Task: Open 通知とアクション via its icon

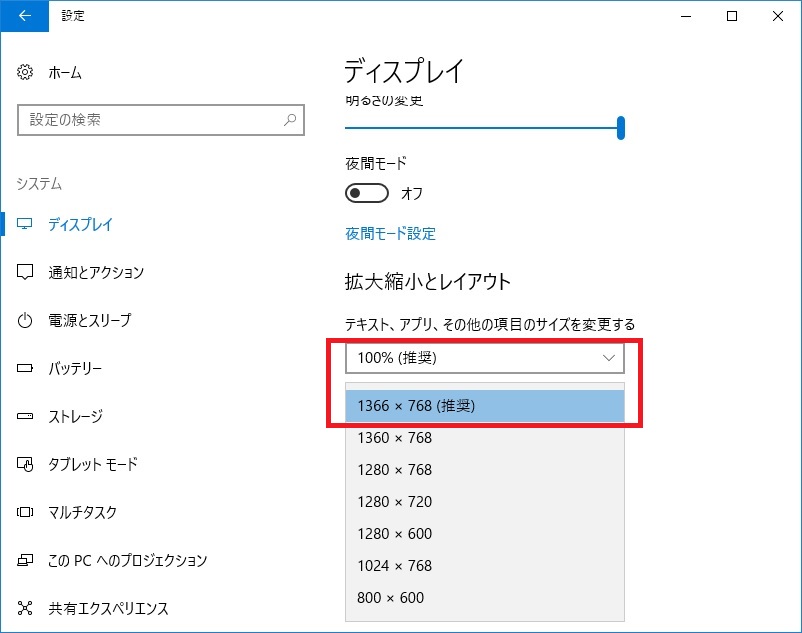Action: (x=26, y=272)
